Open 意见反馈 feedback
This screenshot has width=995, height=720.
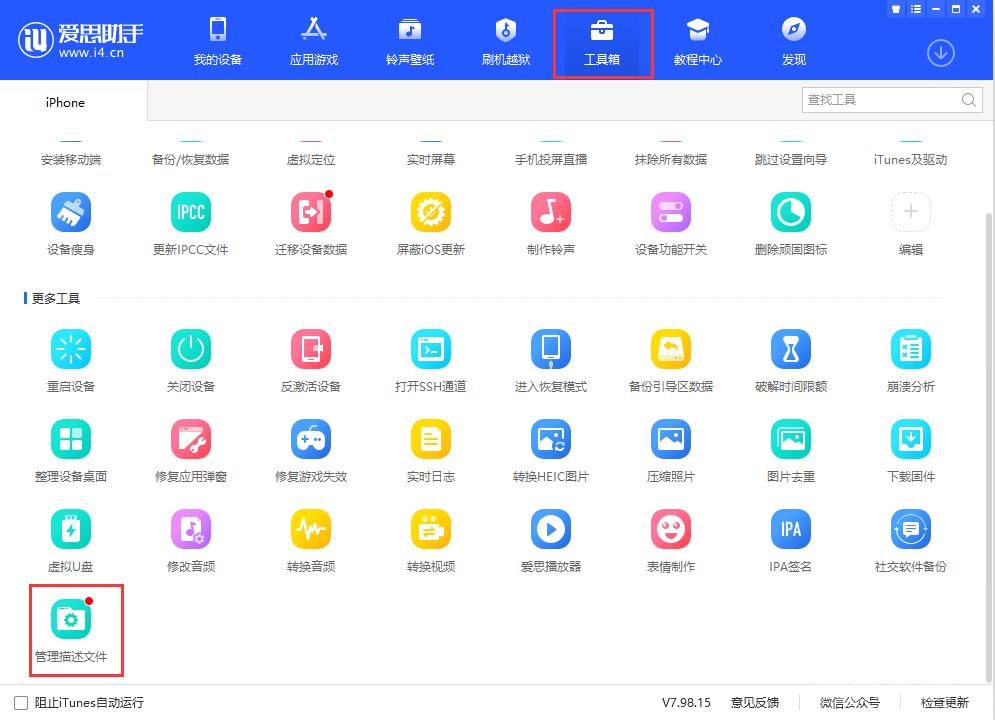(x=757, y=704)
